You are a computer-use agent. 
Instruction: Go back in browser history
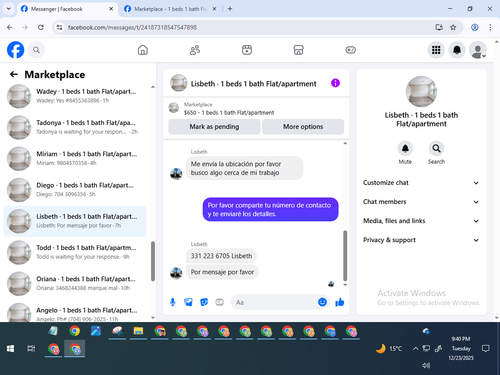[x=10, y=27]
